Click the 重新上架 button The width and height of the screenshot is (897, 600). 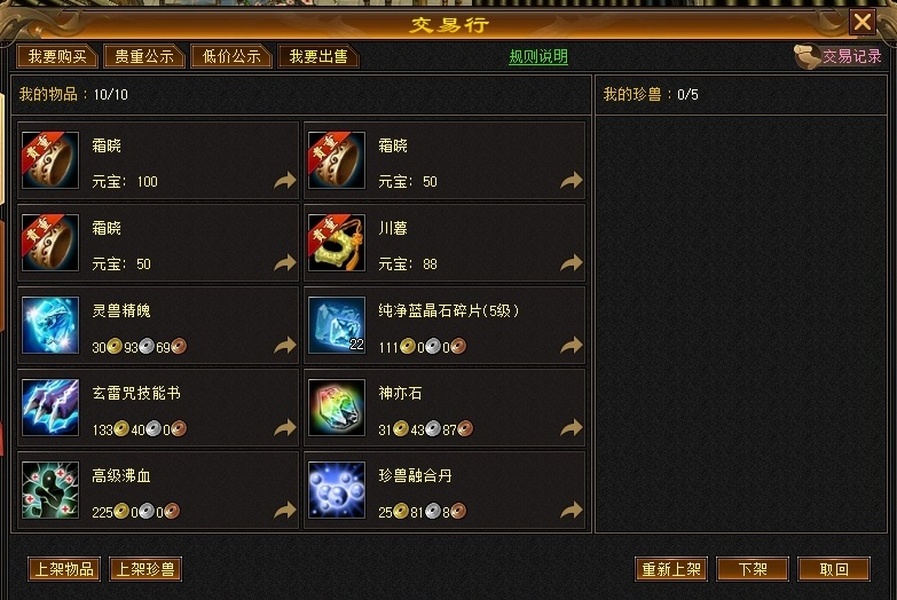coord(671,569)
